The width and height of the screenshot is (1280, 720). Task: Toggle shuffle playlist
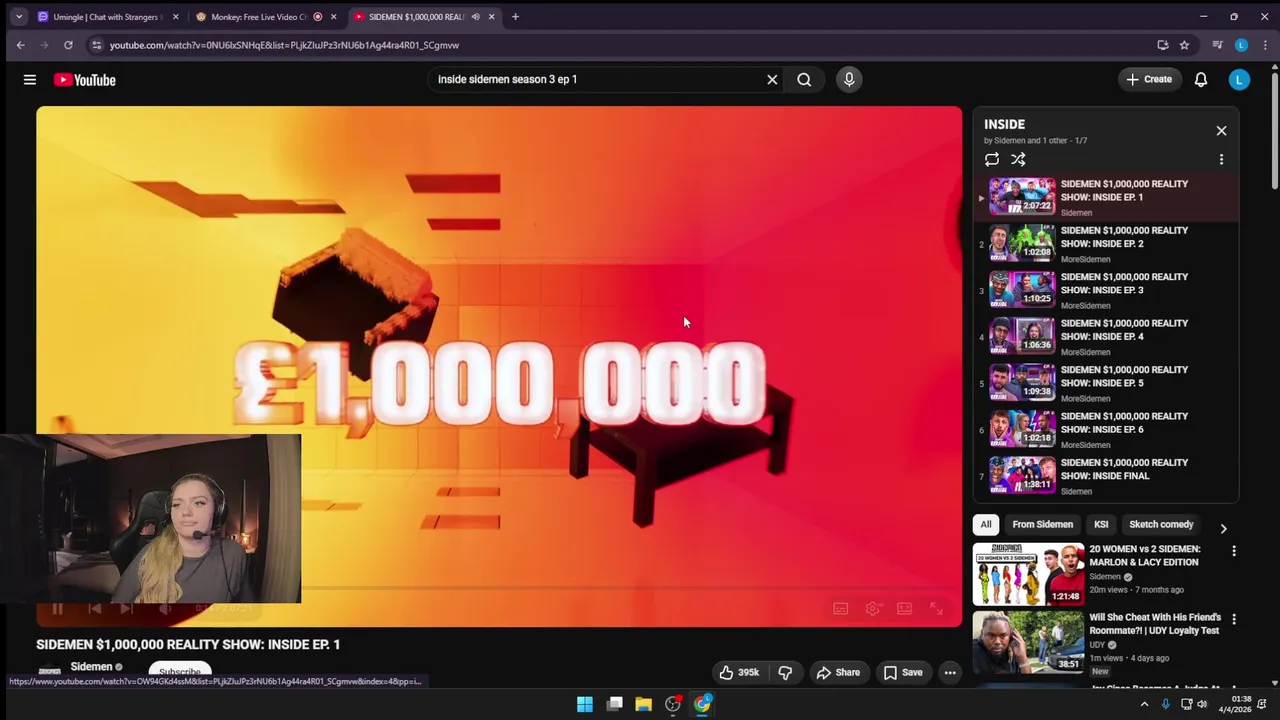[x=1018, y=159]
